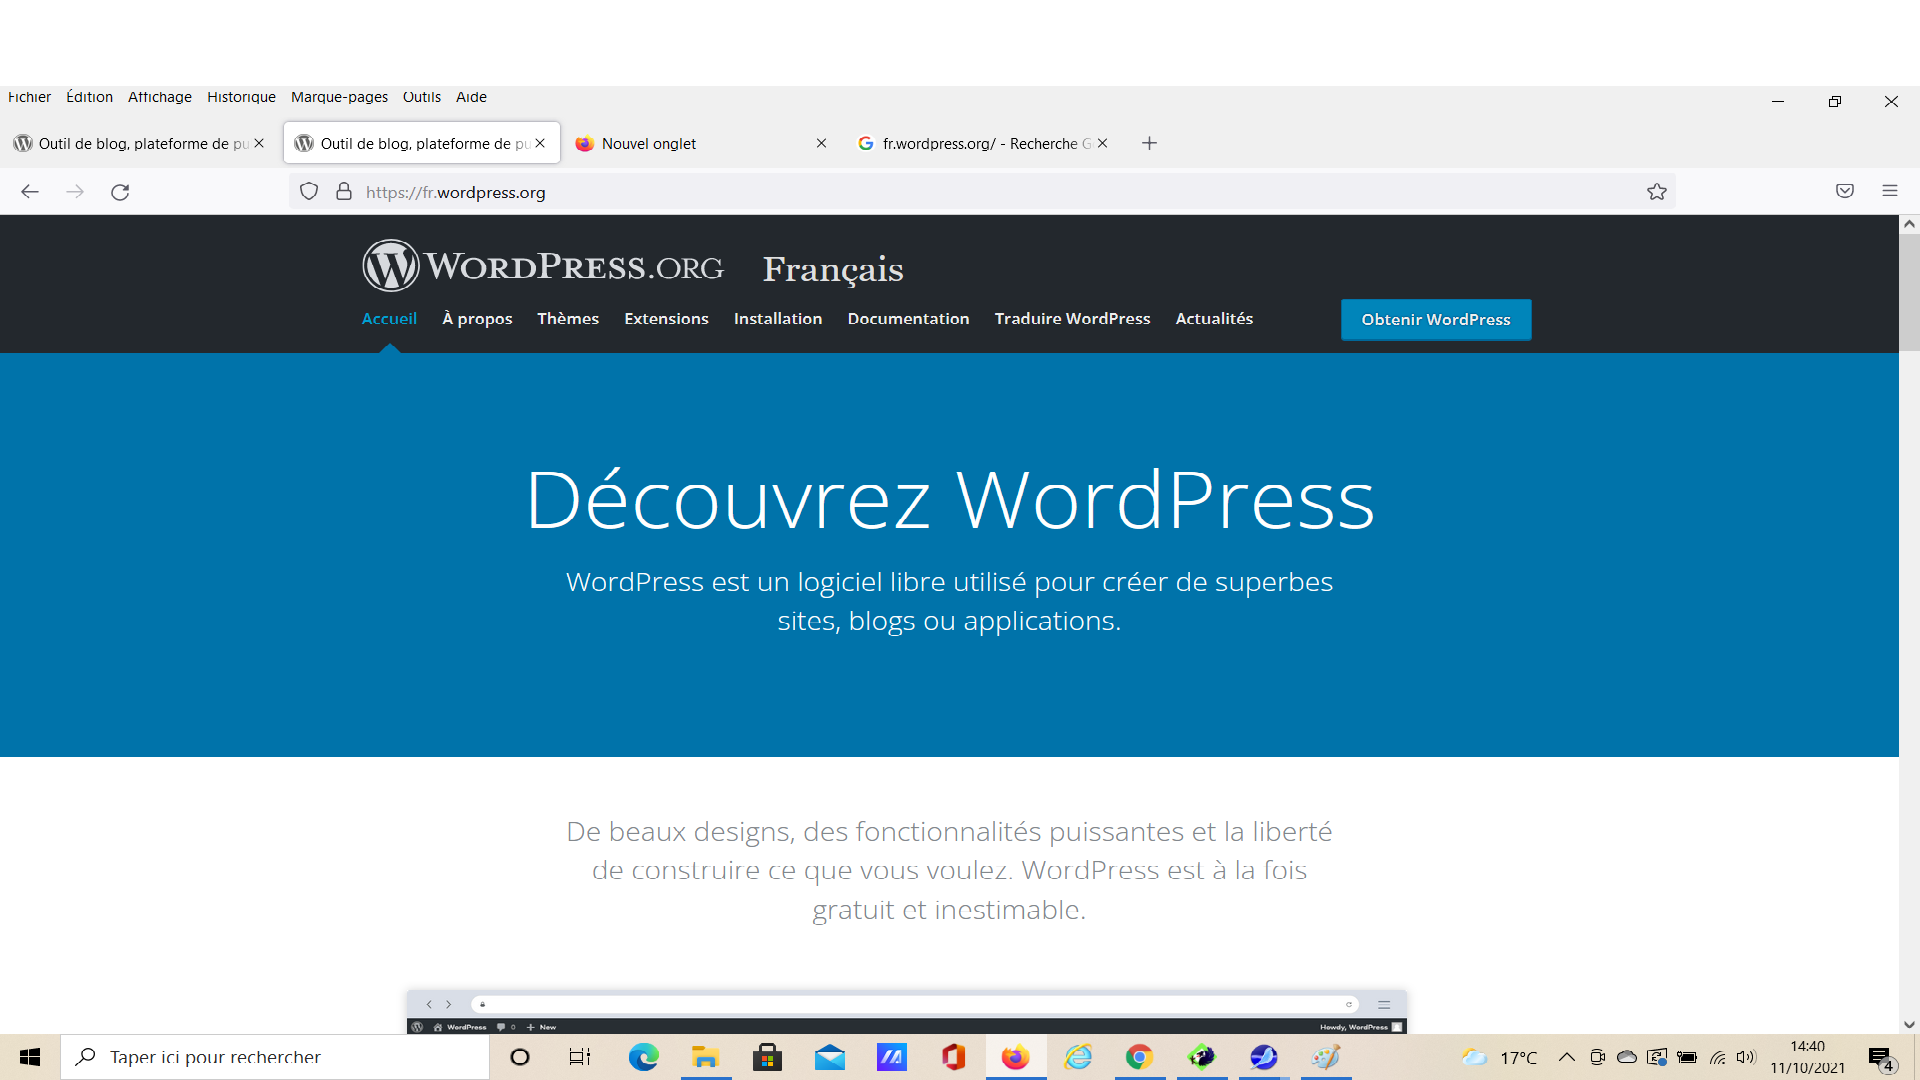Open the Historique menu

point(241,97)
